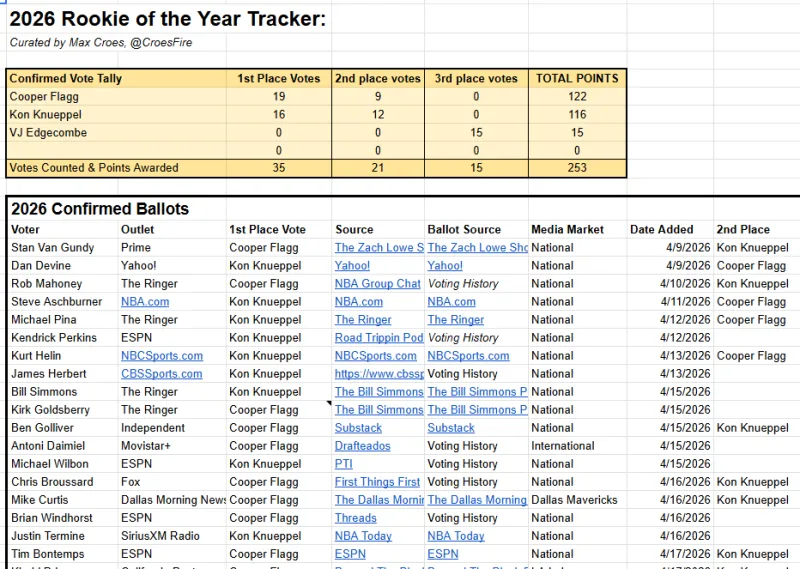
Task: Click the PTI source link
Action: point(344,464)
